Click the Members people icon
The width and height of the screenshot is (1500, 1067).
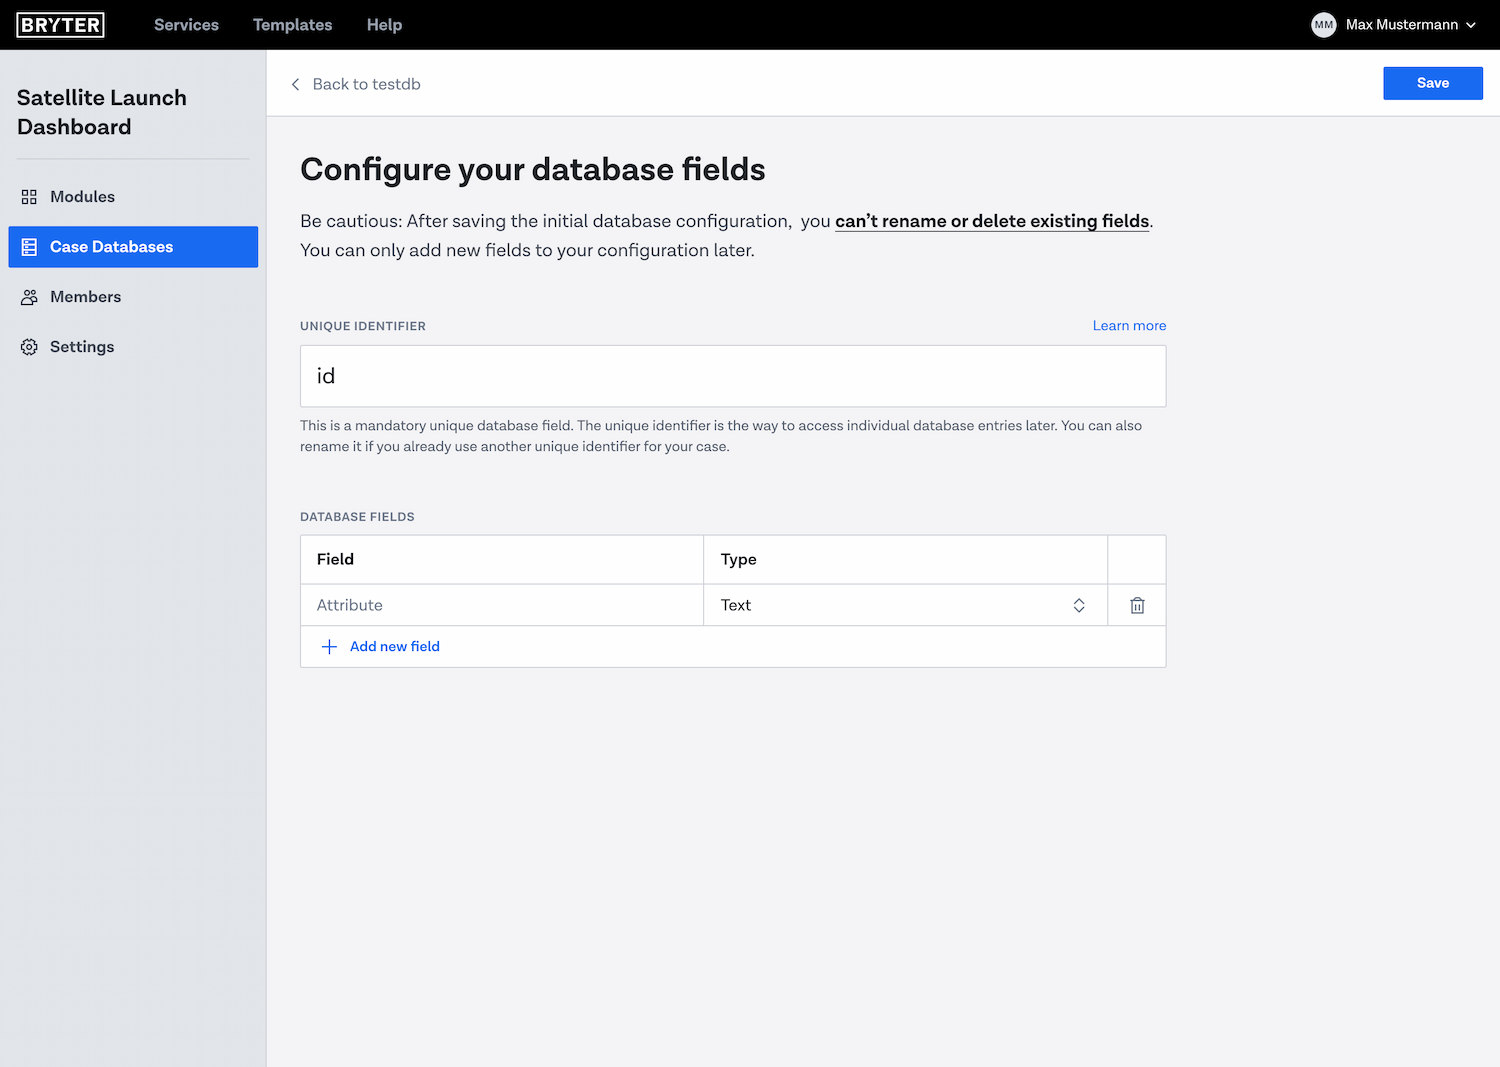point(29,297)
